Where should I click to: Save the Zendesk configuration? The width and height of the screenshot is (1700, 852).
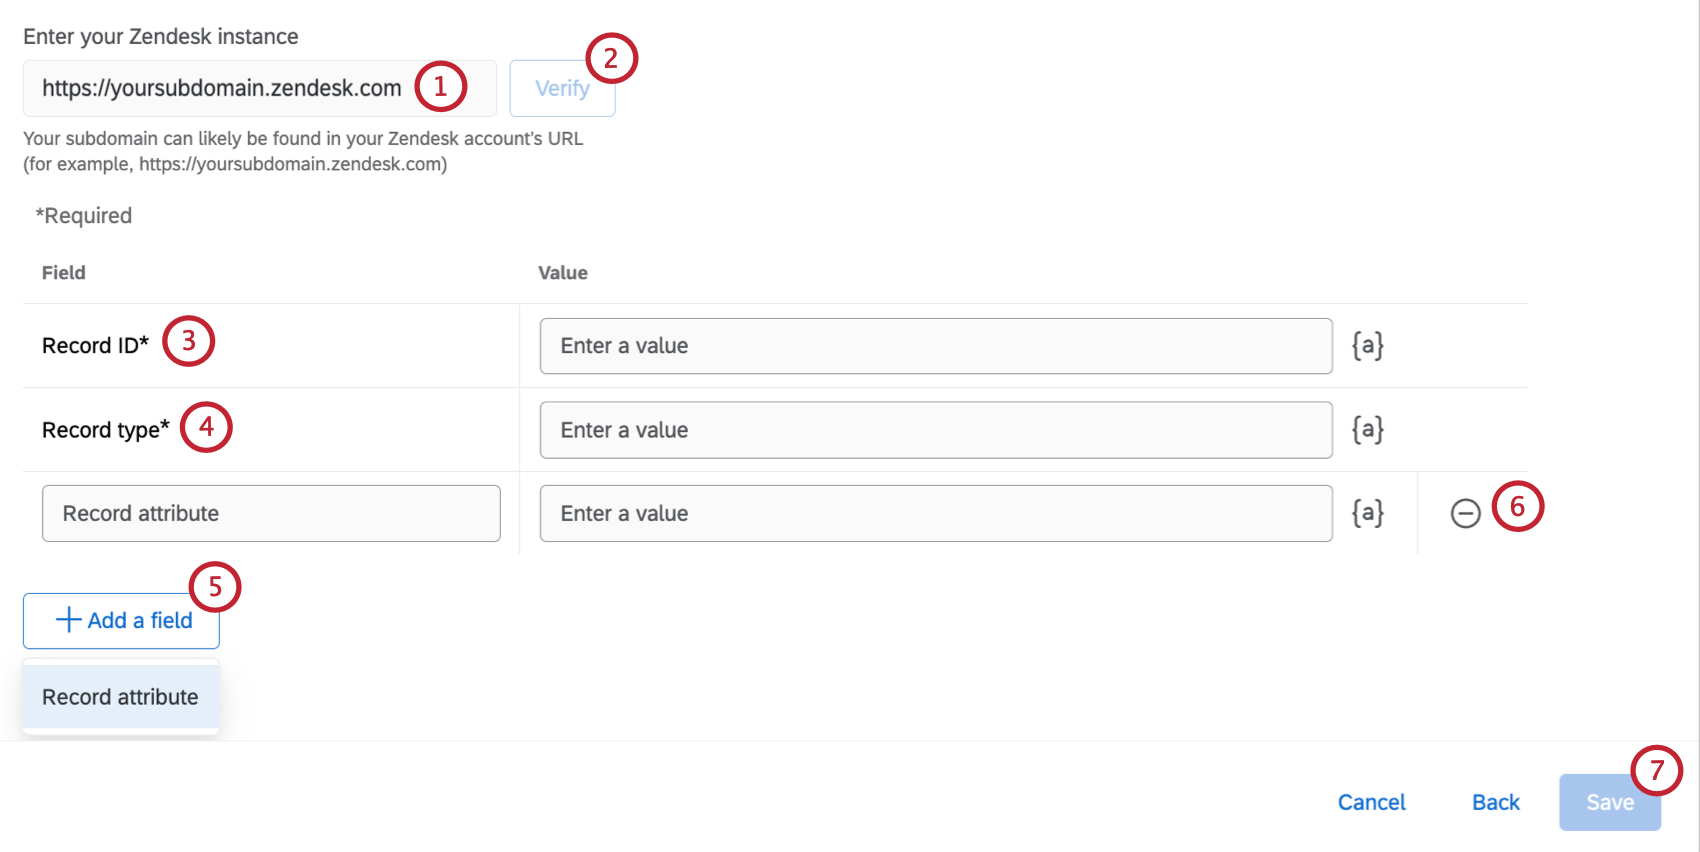[1608, 803]
